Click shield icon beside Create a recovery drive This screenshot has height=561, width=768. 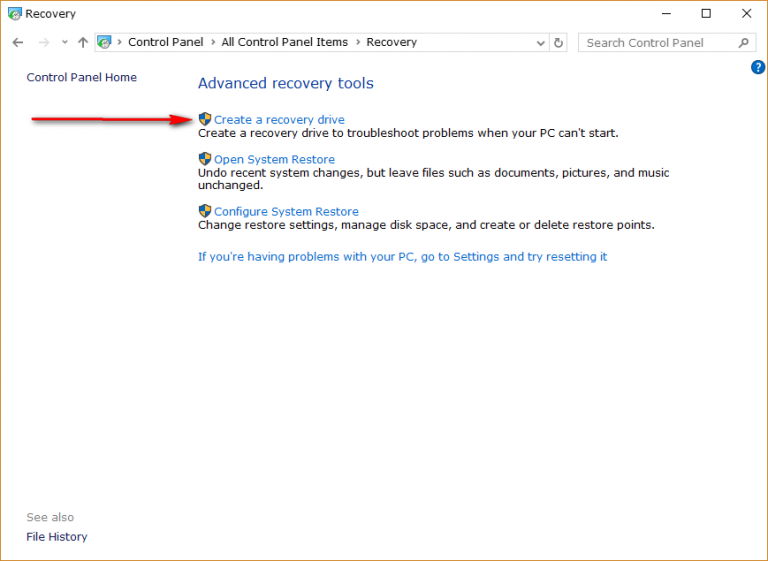[205, 119]
